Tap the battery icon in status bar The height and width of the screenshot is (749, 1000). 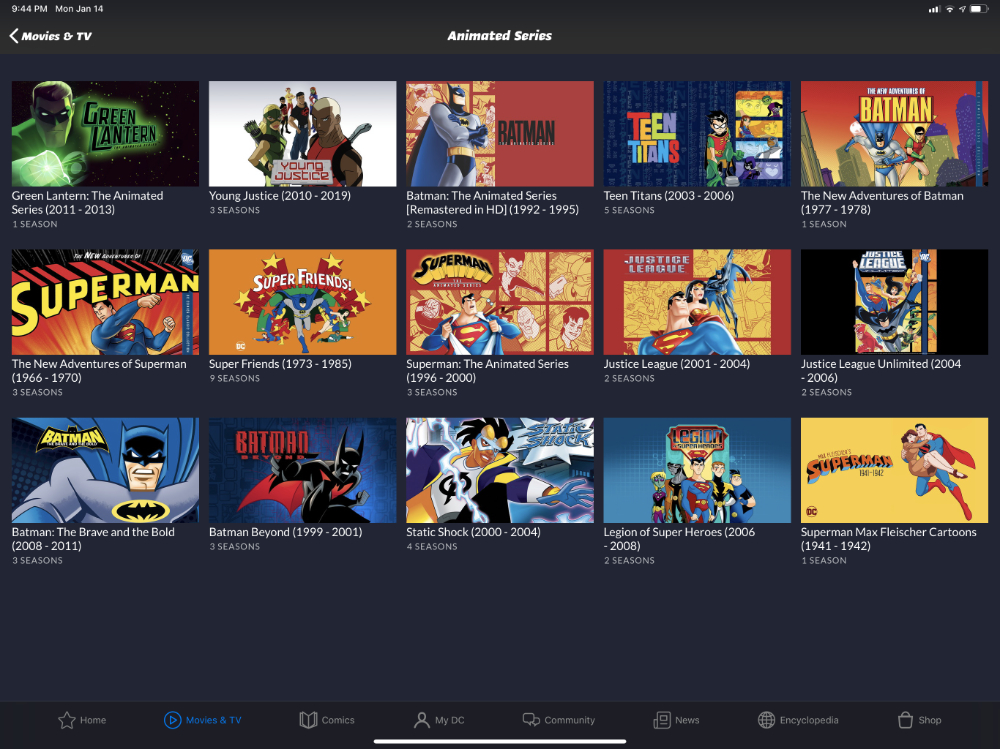[x=979, y=9]
